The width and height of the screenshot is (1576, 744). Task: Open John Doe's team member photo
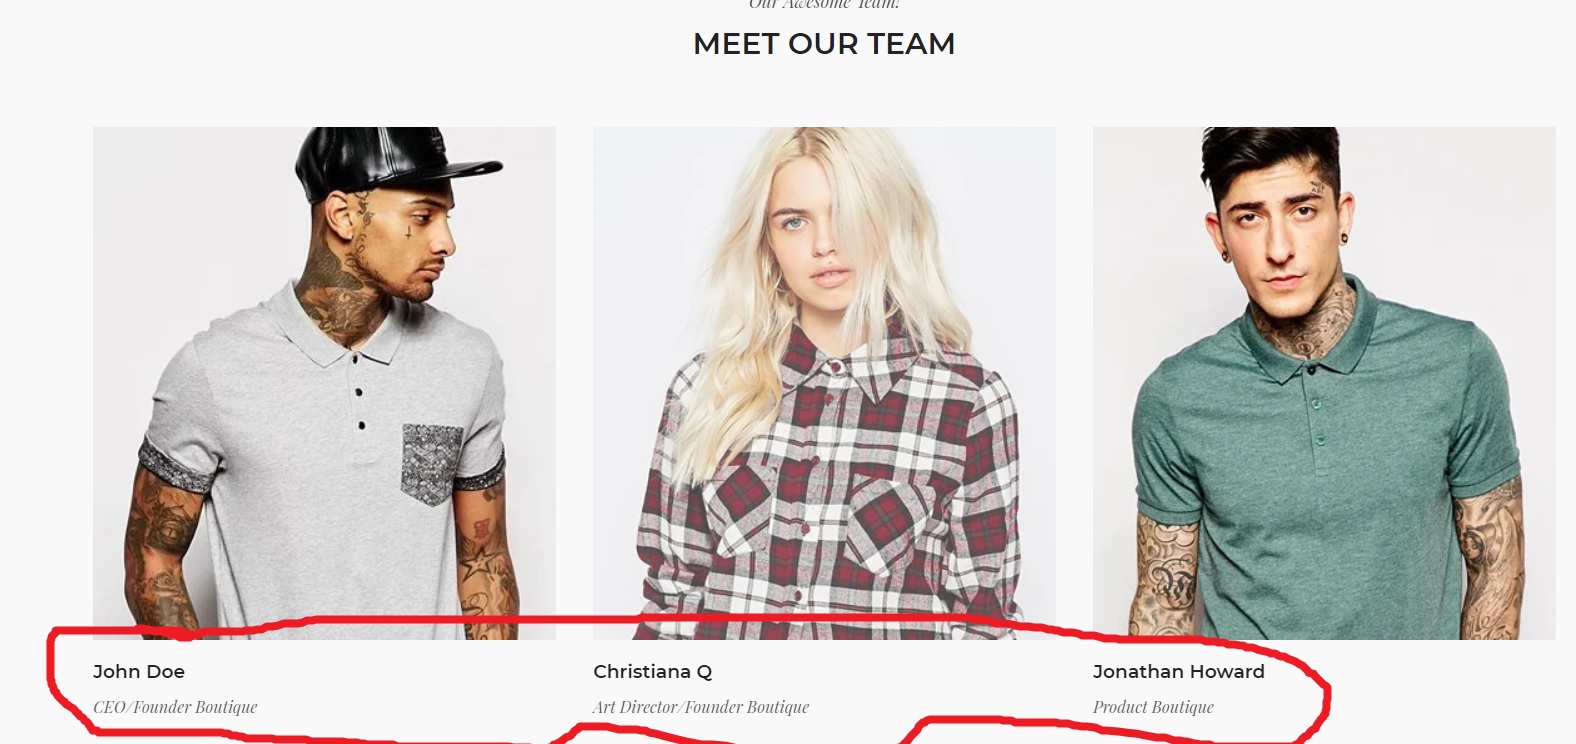click(324, 383)
